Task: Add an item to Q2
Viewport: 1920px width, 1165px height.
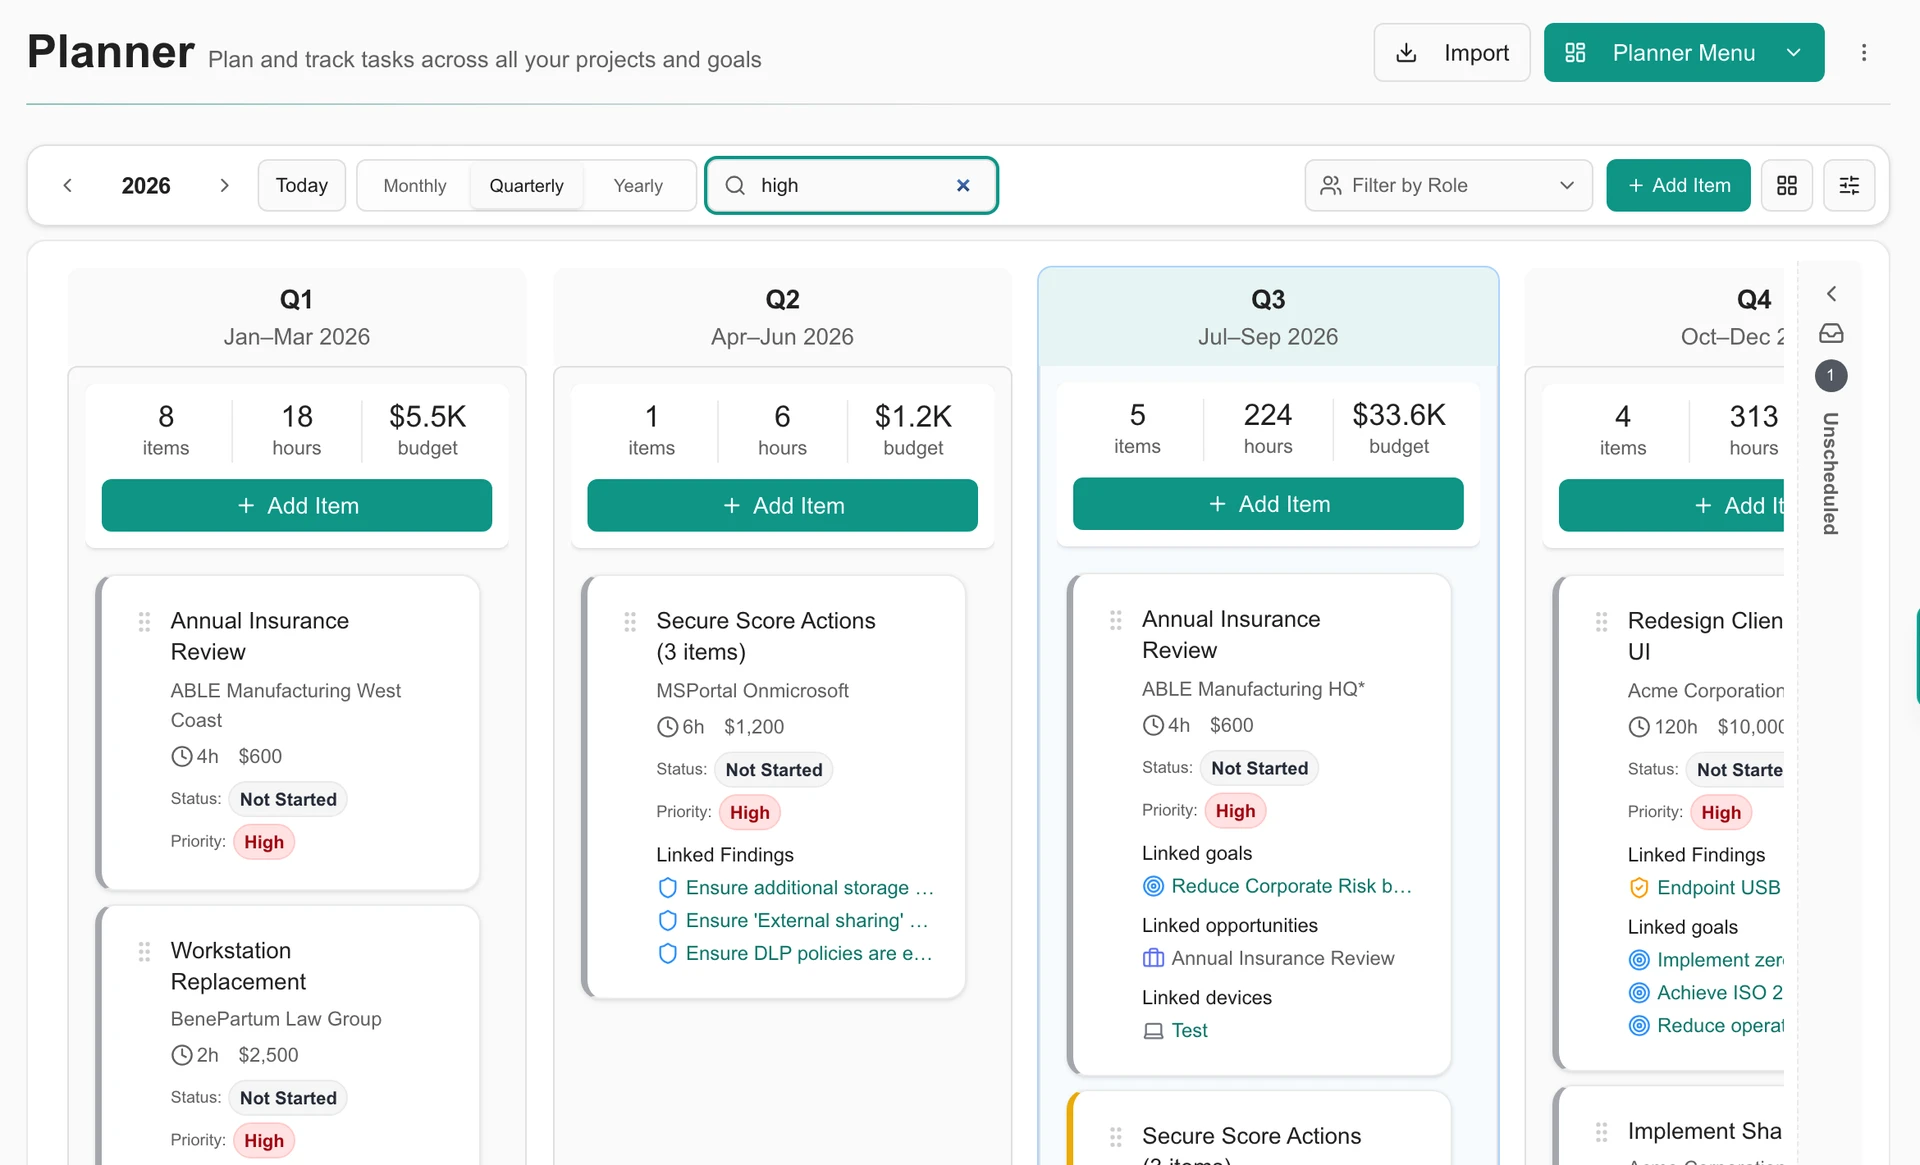Action: click(782, 506)
